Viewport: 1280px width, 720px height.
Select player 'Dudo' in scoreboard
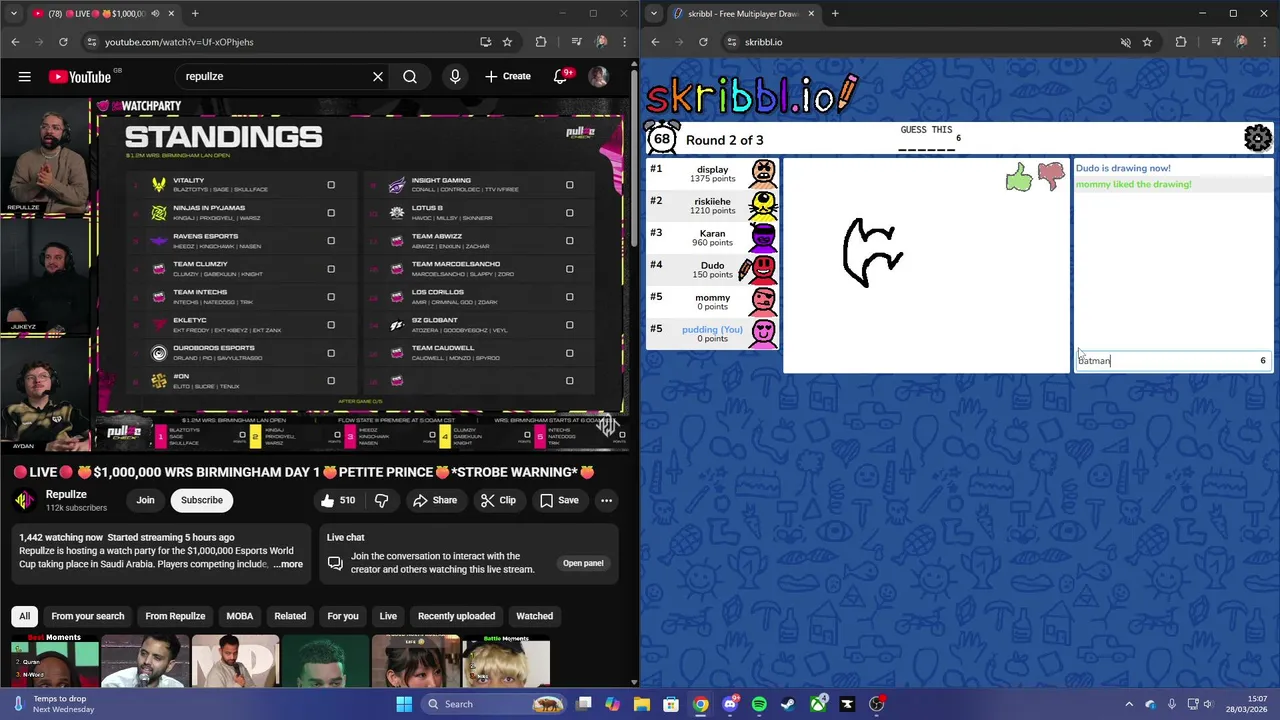[713, 269]
